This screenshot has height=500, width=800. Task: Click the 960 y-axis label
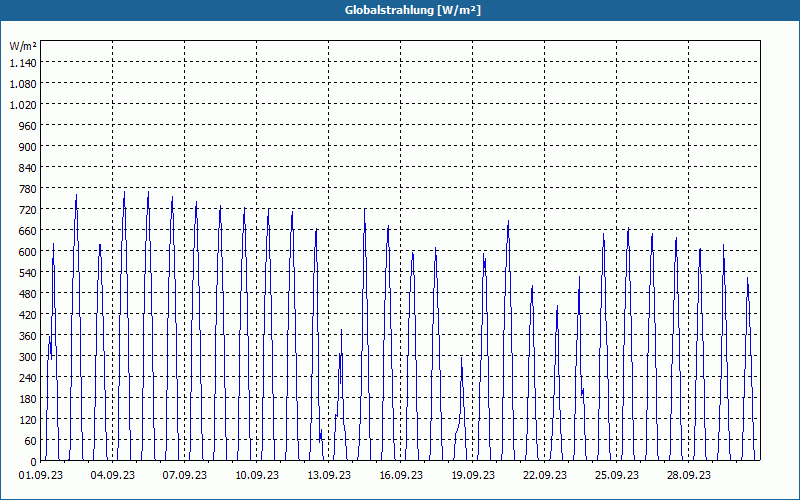click(28, 126)
